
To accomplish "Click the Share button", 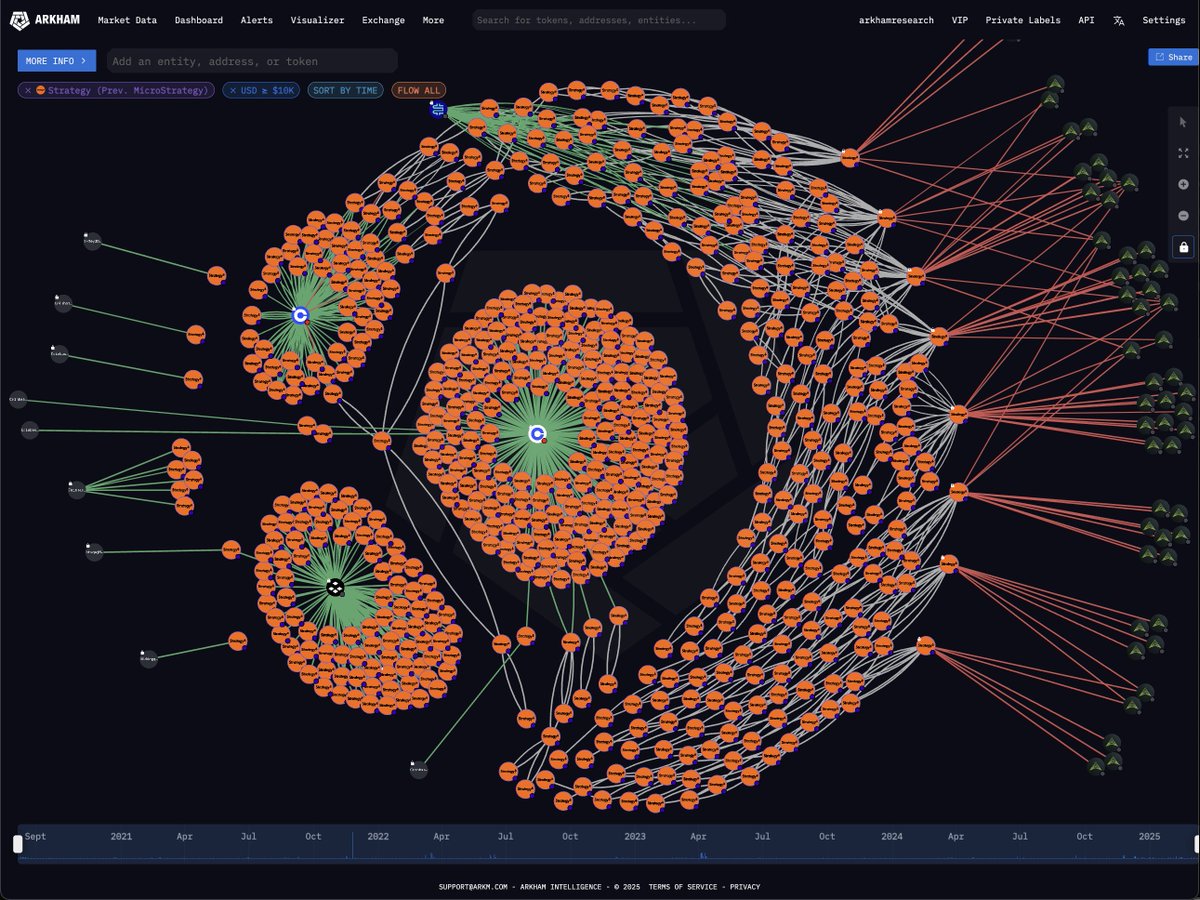I will click(1173, 57).
